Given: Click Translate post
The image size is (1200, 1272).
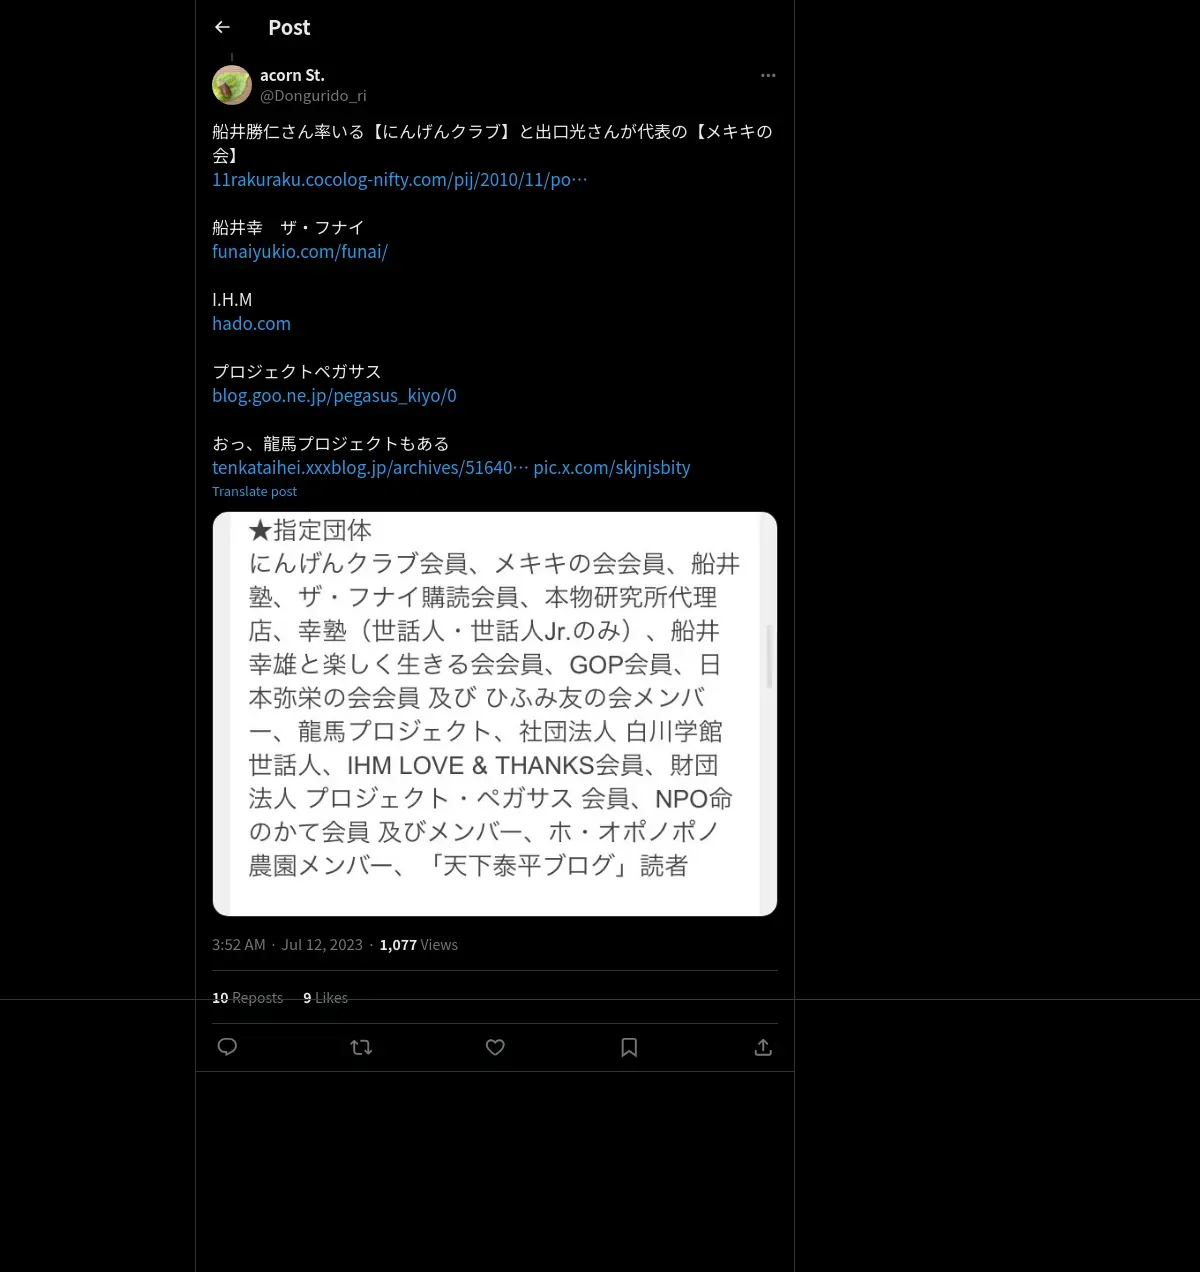Looking at the screenshot, I should (254, 491).
